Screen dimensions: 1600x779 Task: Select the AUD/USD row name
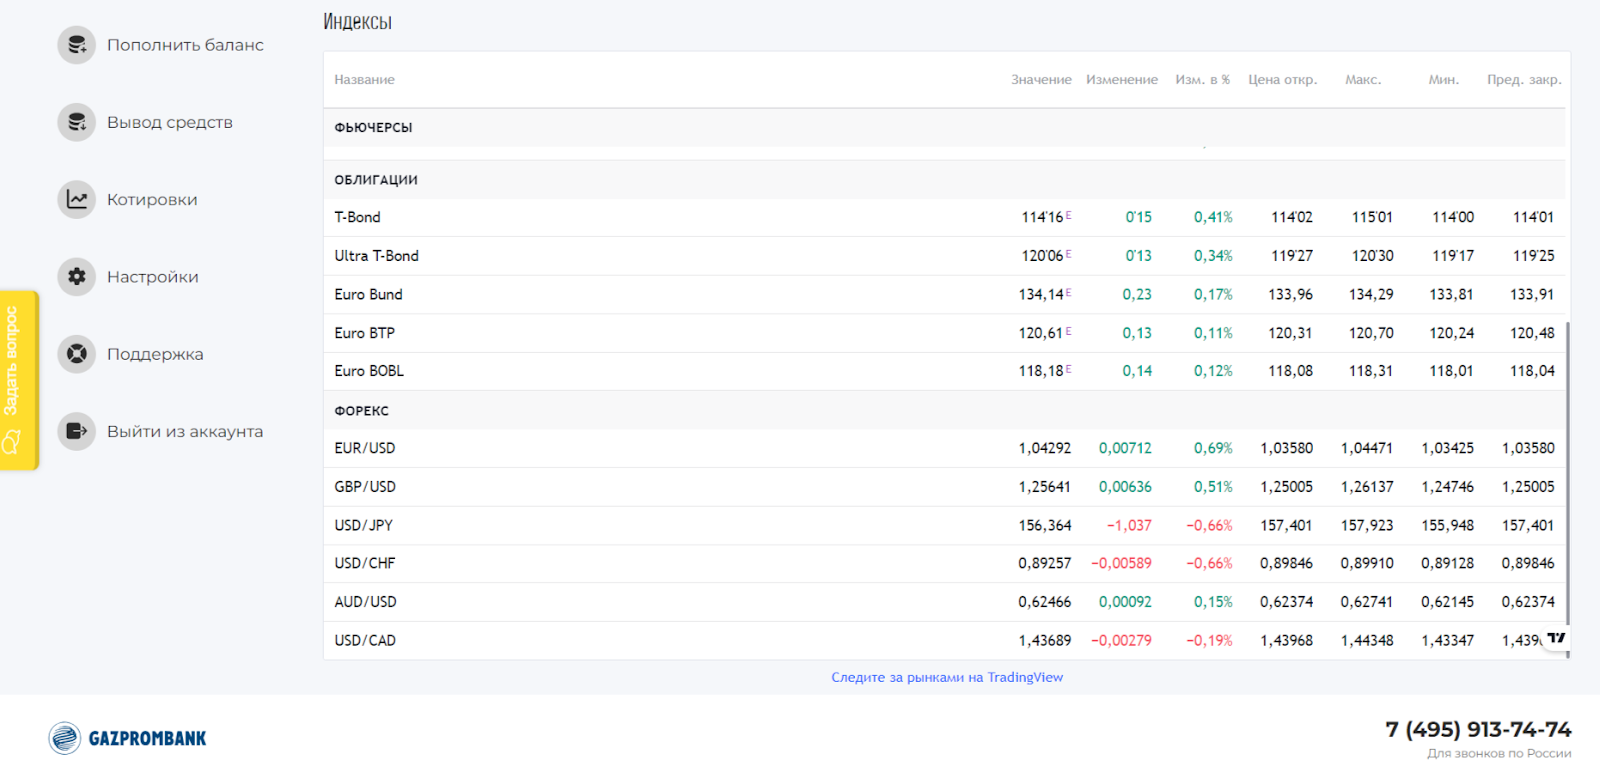coord(365,602)
